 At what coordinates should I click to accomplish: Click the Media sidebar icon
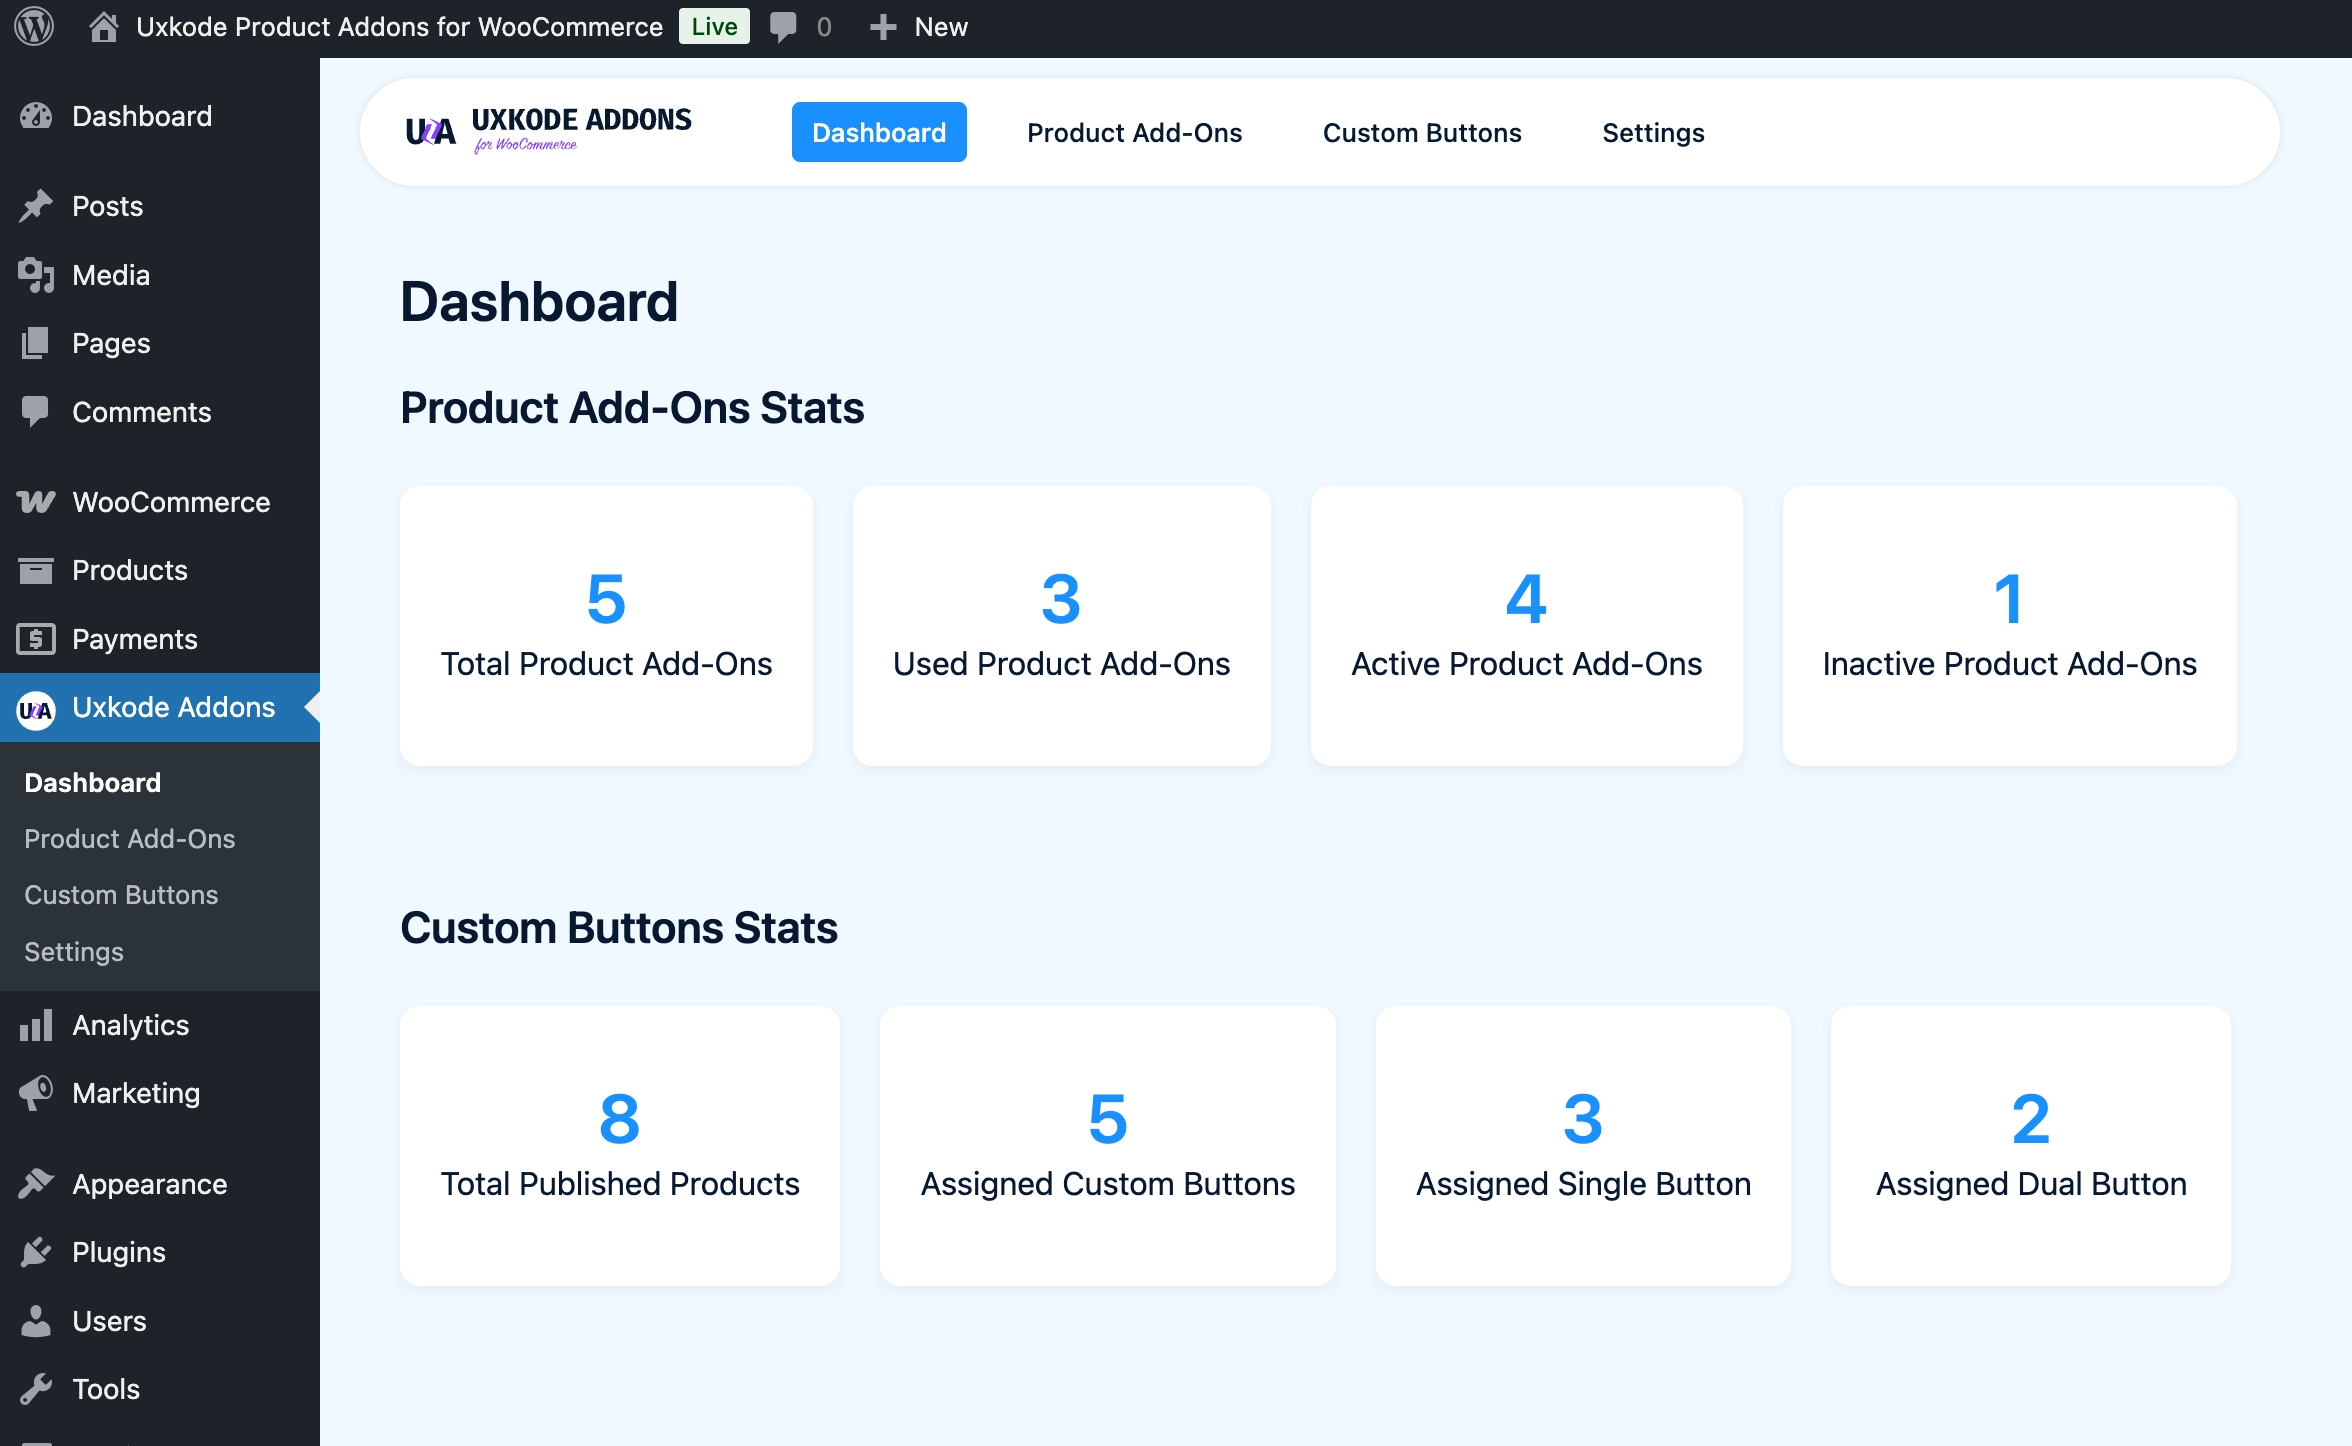(x=36, y=275)
